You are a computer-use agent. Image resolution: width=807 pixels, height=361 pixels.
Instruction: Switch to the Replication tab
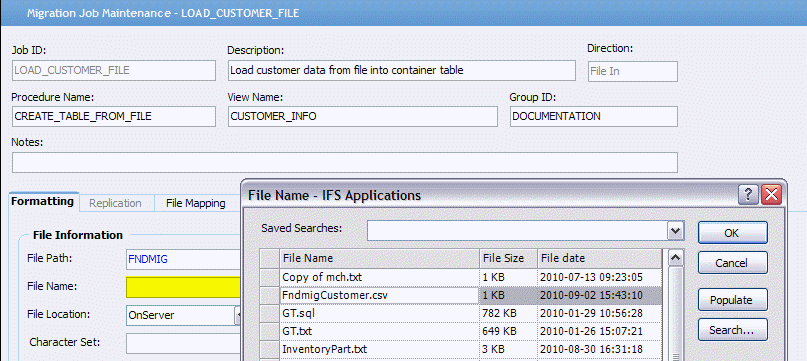(x=115, y=203)
